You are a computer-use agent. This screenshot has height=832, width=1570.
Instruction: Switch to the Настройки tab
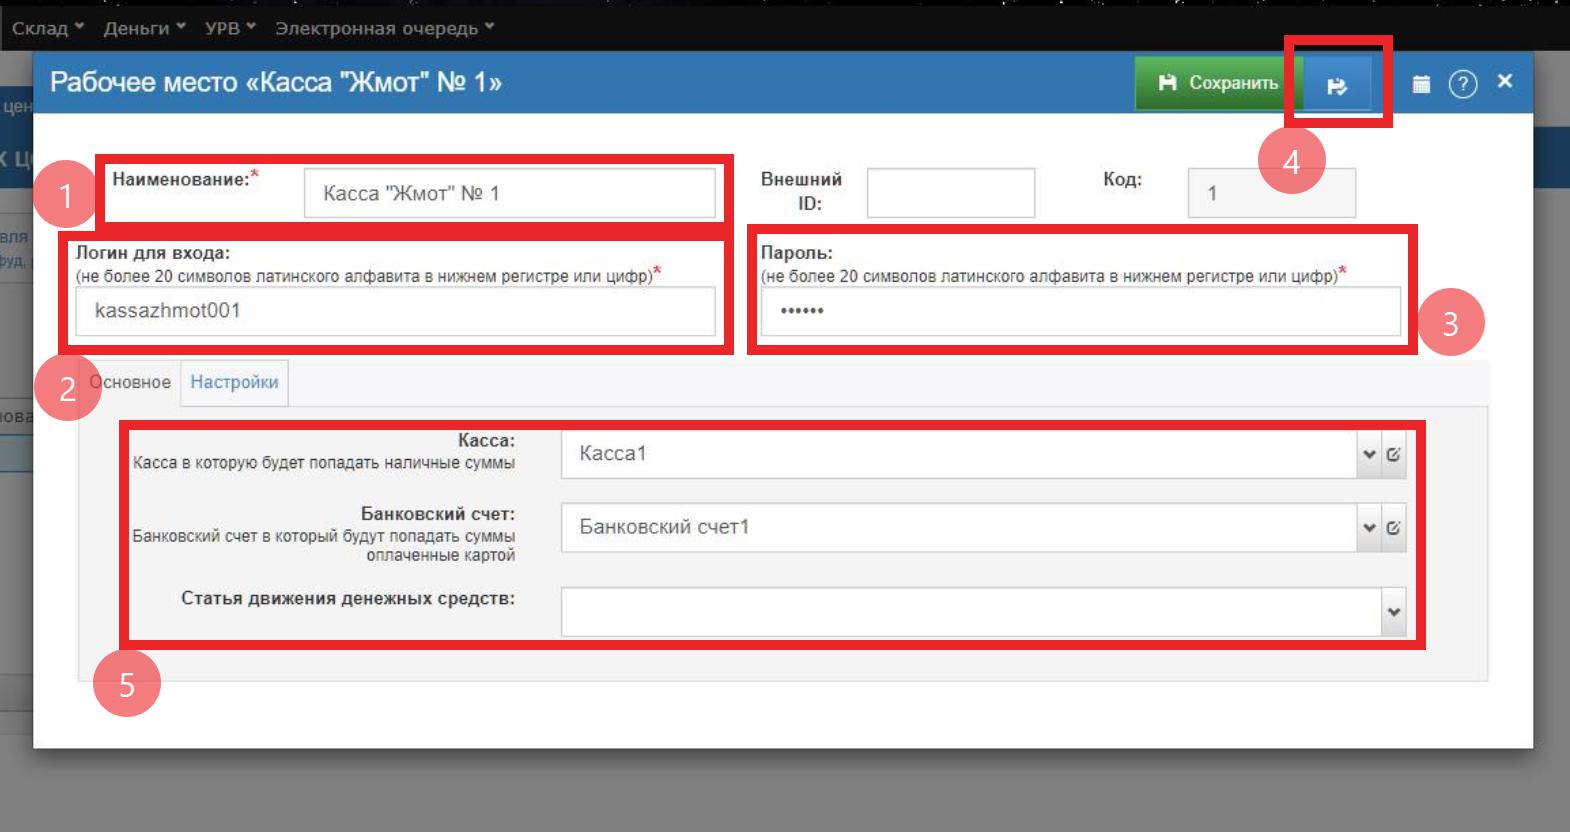pyautogui.click(x=234, y=383)
